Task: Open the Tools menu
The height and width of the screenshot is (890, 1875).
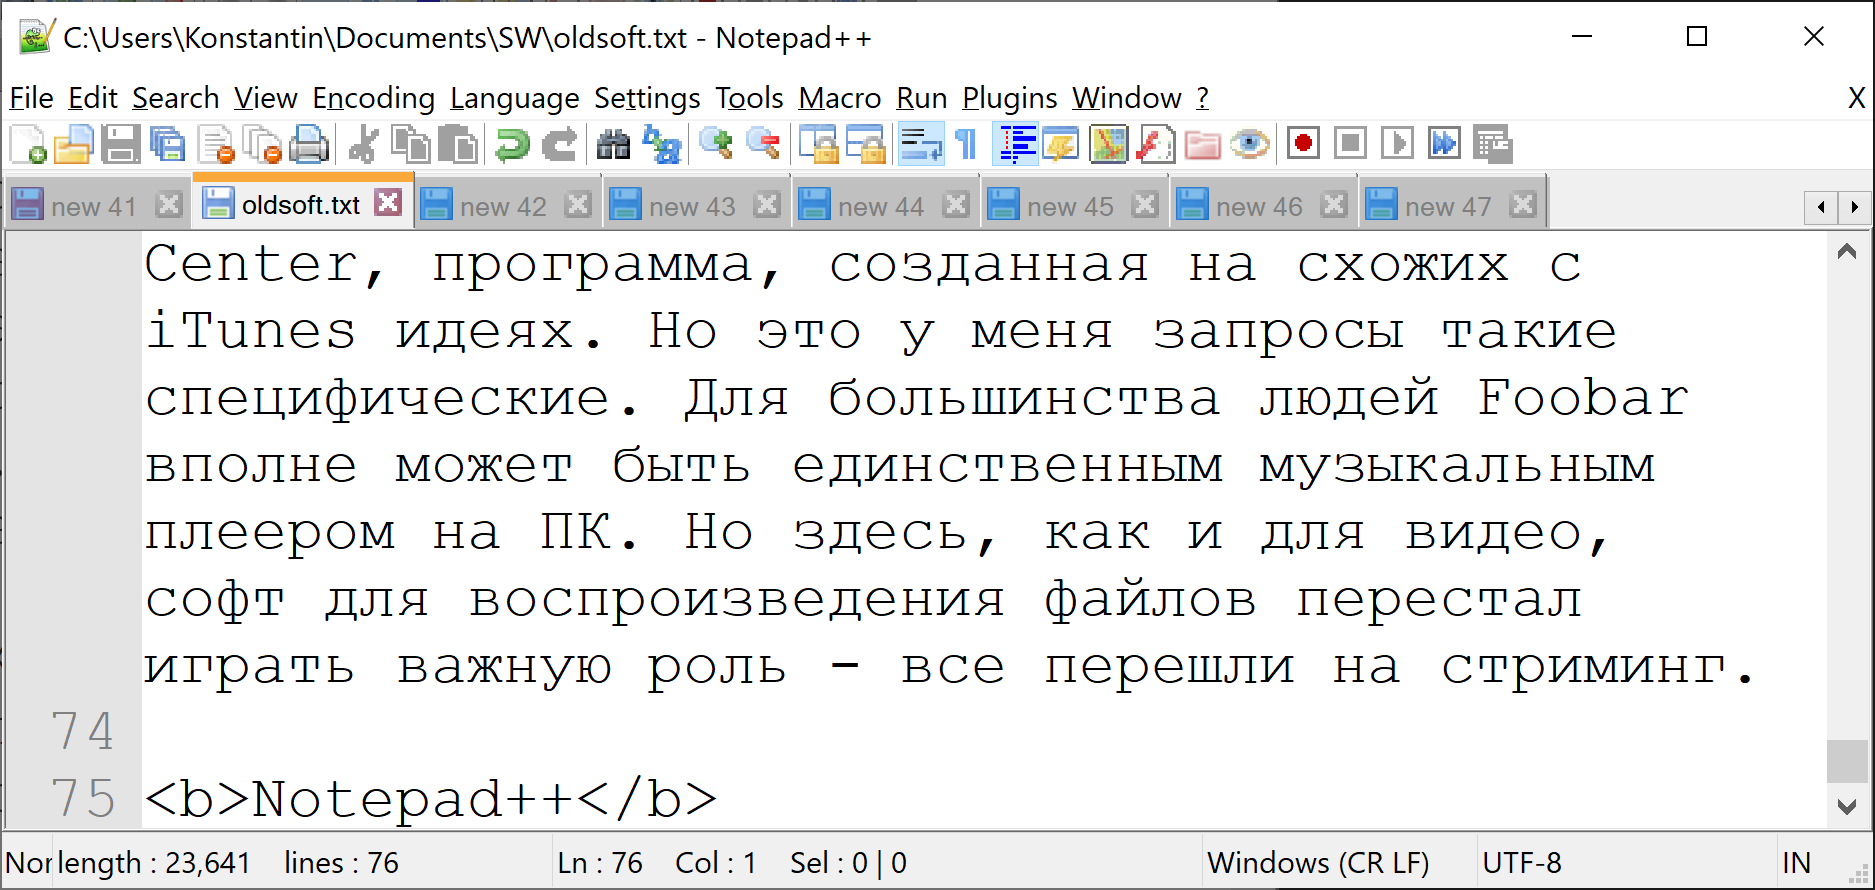Action: (x=749, y=98)
